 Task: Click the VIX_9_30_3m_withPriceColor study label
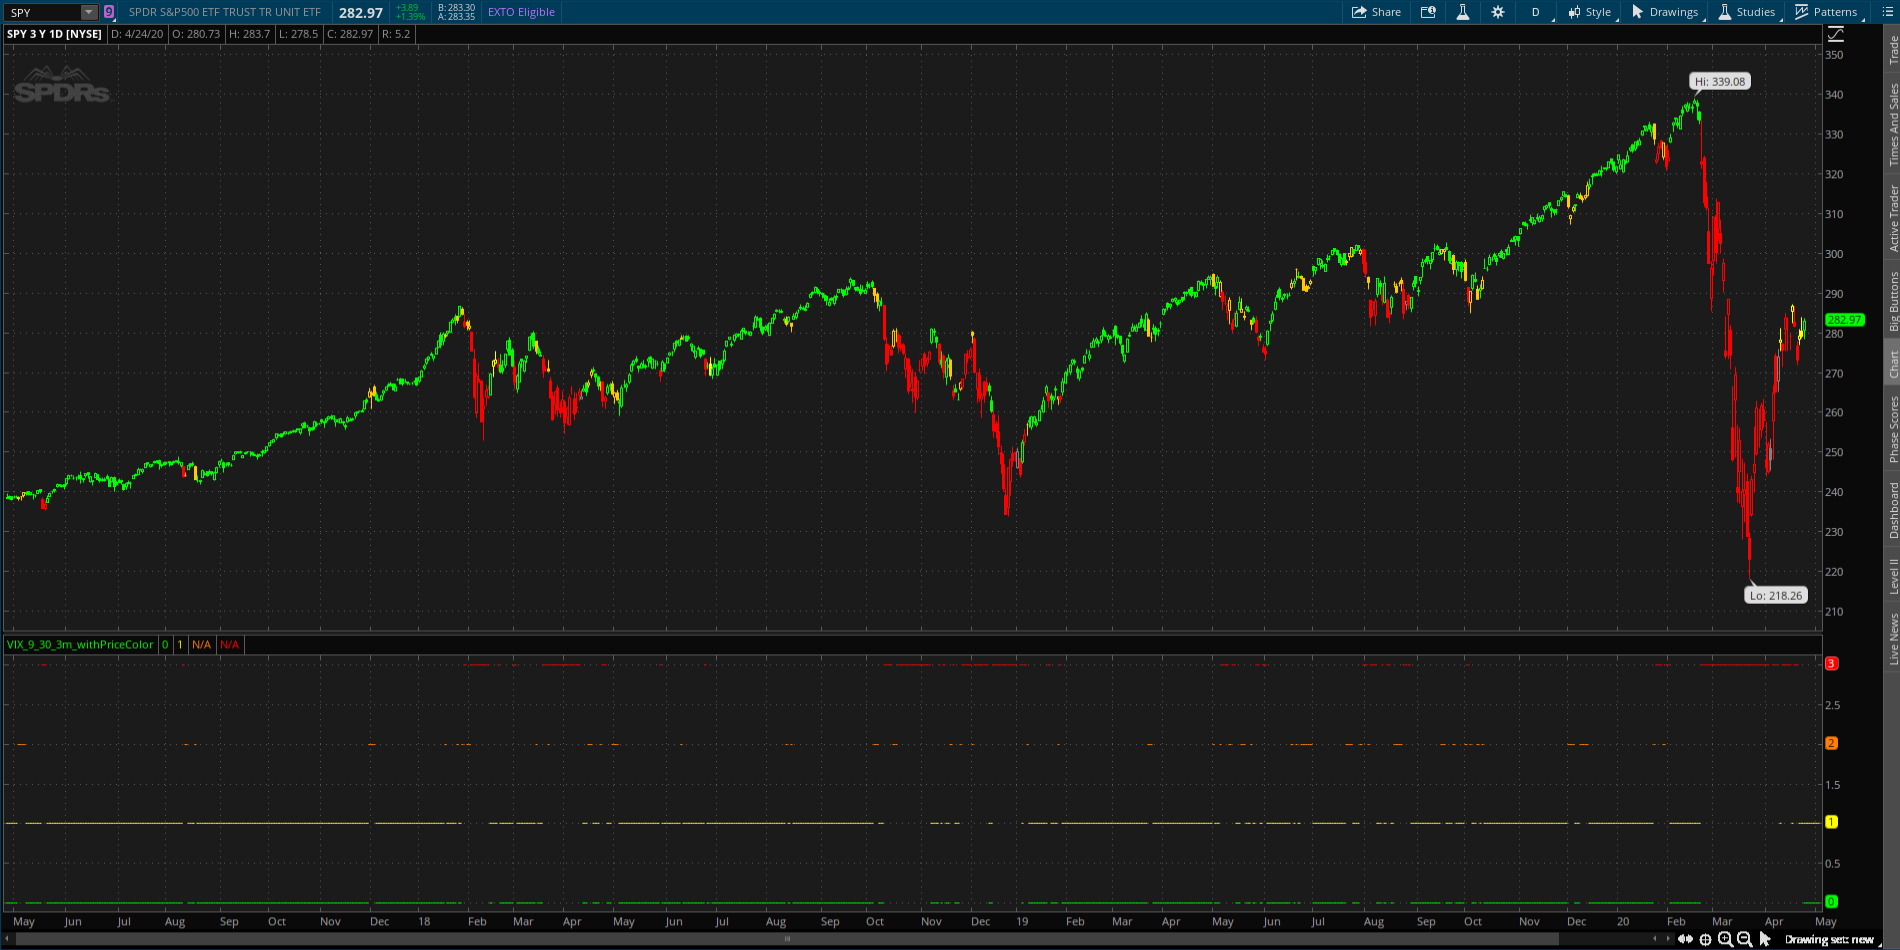click(x=80, y=644)
